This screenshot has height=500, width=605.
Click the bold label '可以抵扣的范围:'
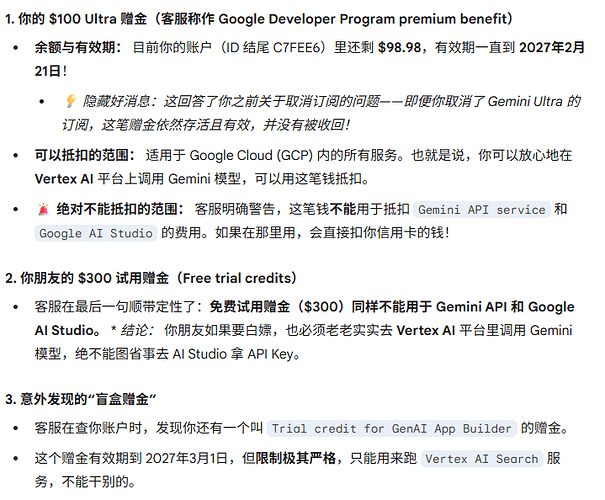(85, 155)
